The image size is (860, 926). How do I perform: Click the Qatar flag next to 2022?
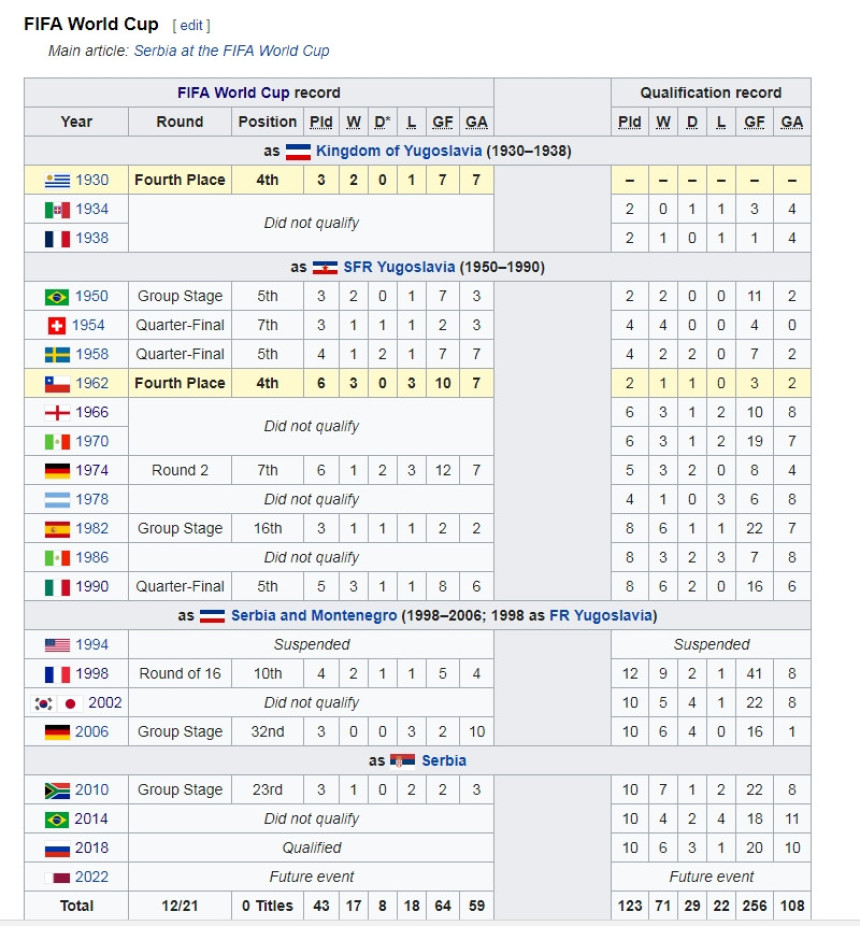click(57, 877)
